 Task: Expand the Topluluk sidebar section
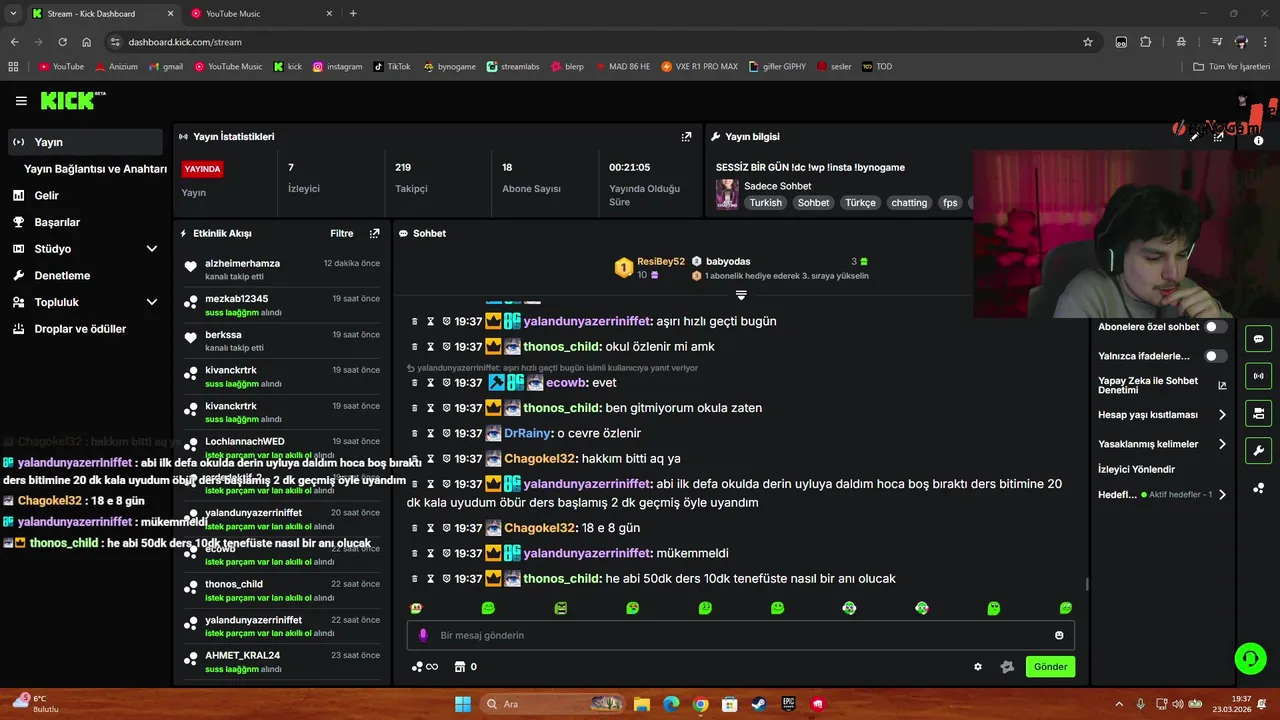[x=152, y=302]
